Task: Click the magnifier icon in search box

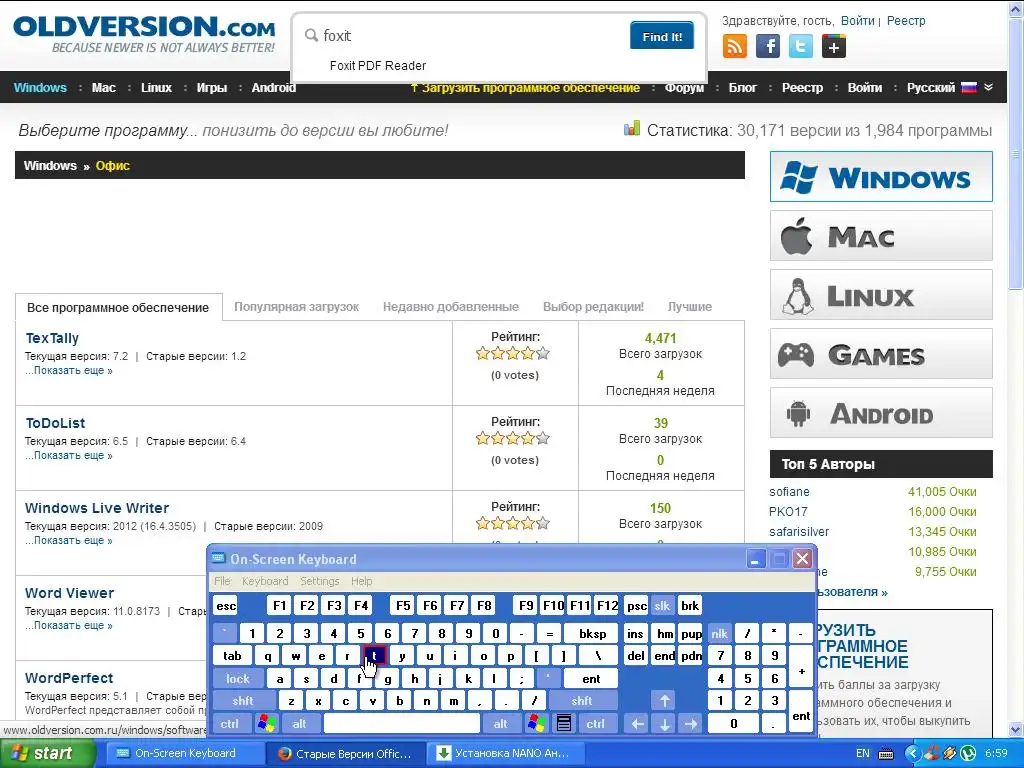Action: pos(312,35)
